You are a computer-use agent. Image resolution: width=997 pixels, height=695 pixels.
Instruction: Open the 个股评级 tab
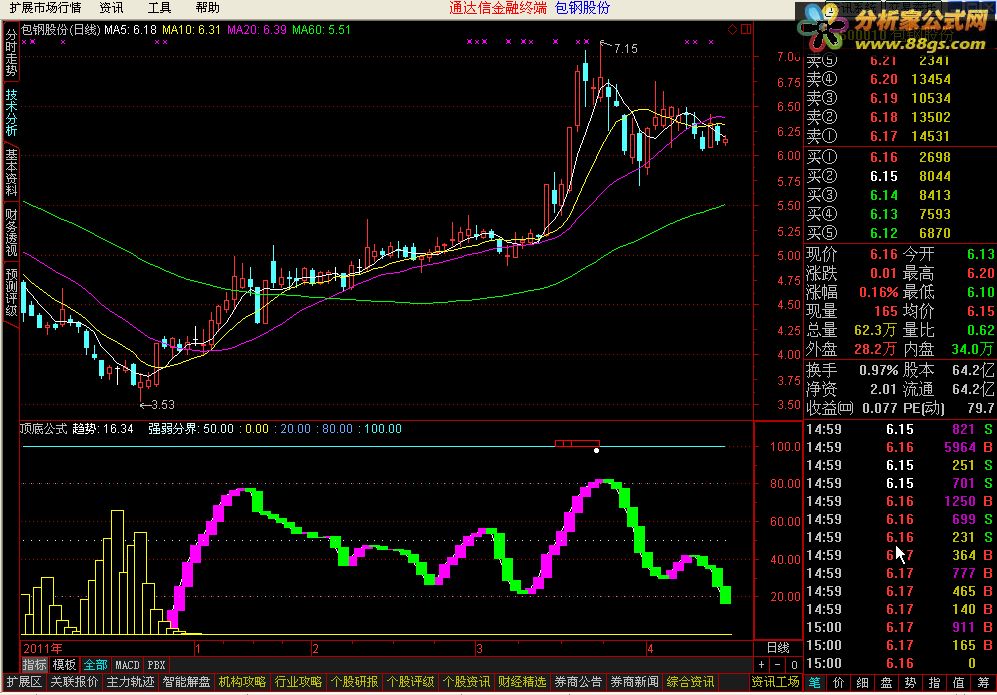(410, 682)
